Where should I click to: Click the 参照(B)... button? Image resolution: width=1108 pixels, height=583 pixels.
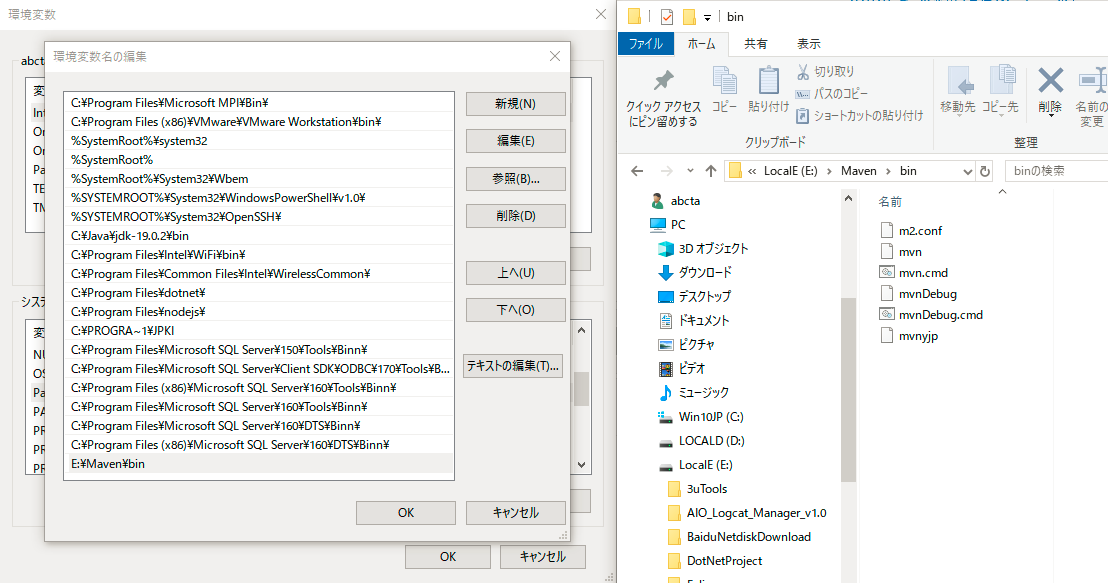click(516, 179)
